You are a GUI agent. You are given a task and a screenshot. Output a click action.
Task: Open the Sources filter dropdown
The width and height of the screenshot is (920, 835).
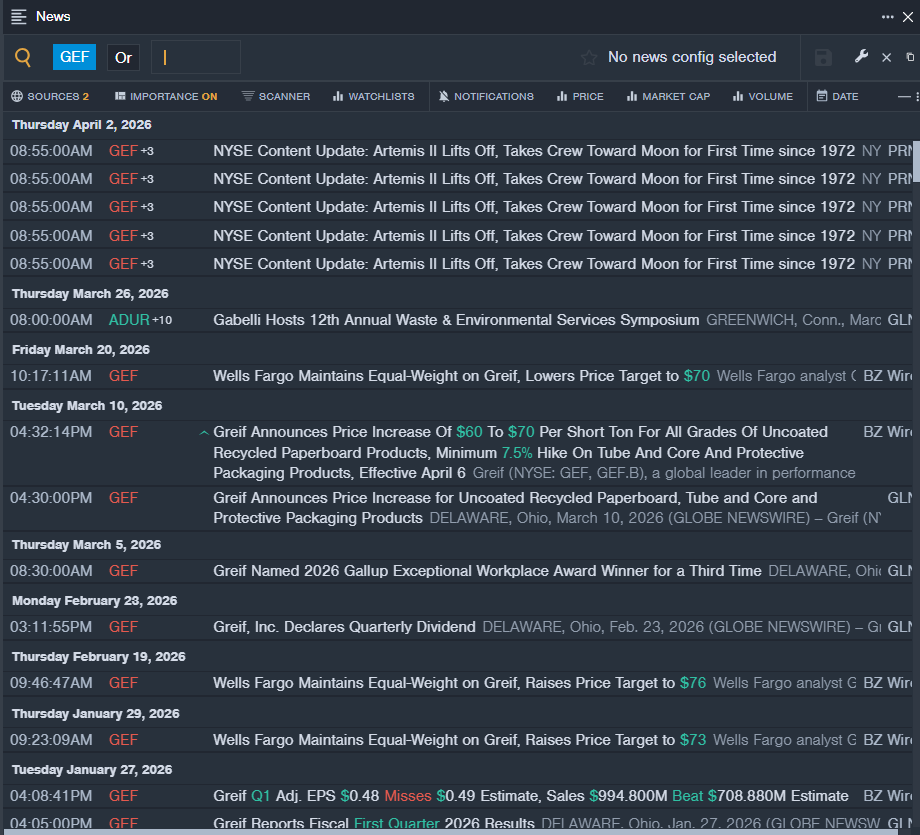pos(50,97)
